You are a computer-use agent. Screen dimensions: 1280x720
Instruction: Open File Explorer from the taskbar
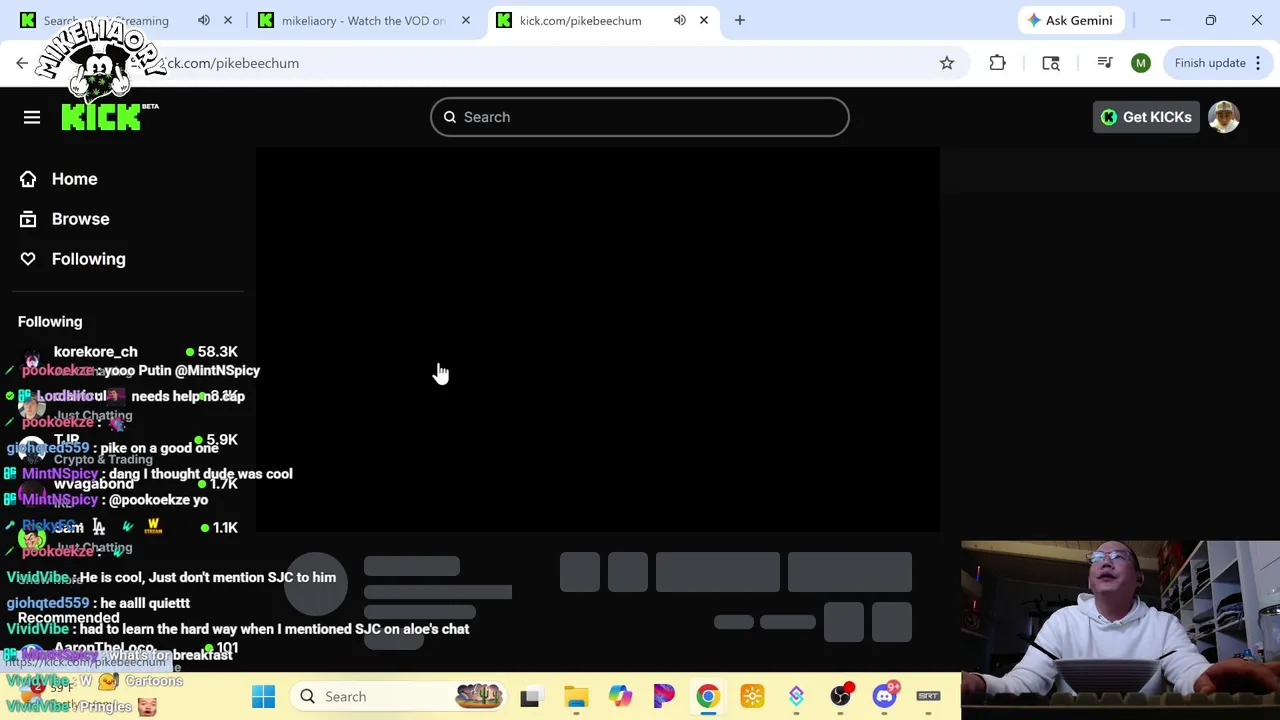(576, 696)
